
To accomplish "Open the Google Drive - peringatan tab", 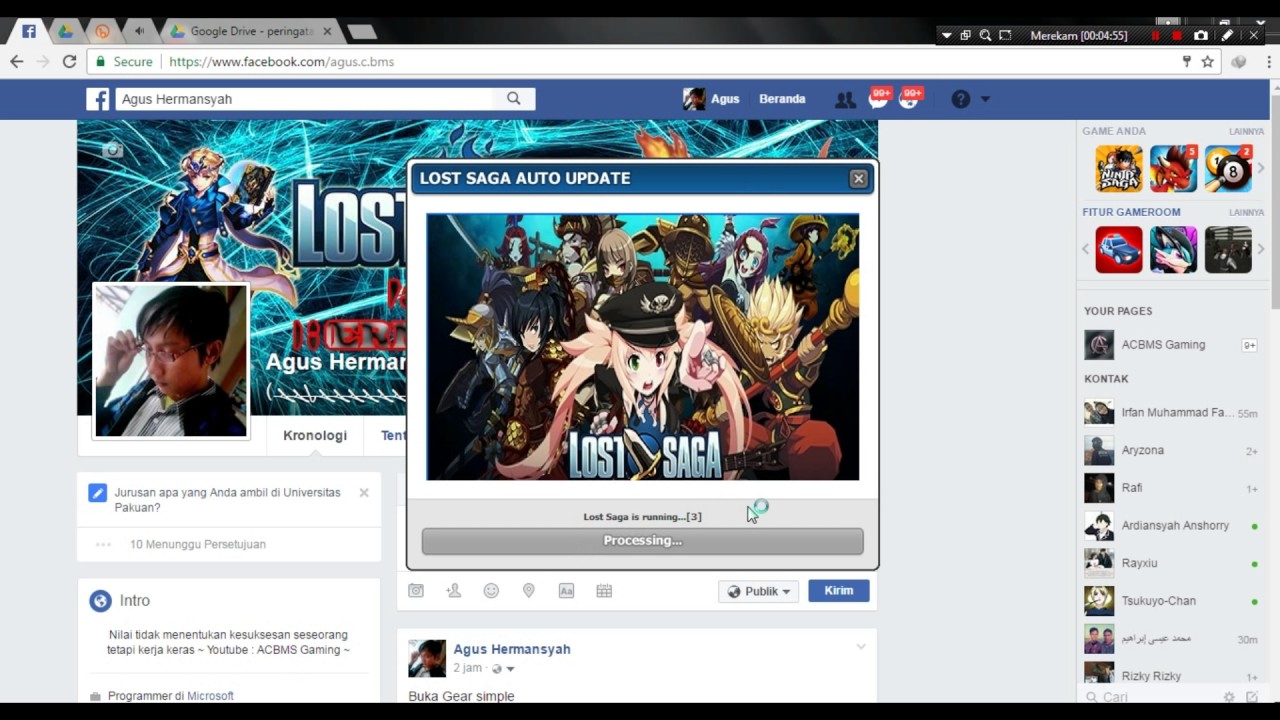I will (x=250, y=31).
